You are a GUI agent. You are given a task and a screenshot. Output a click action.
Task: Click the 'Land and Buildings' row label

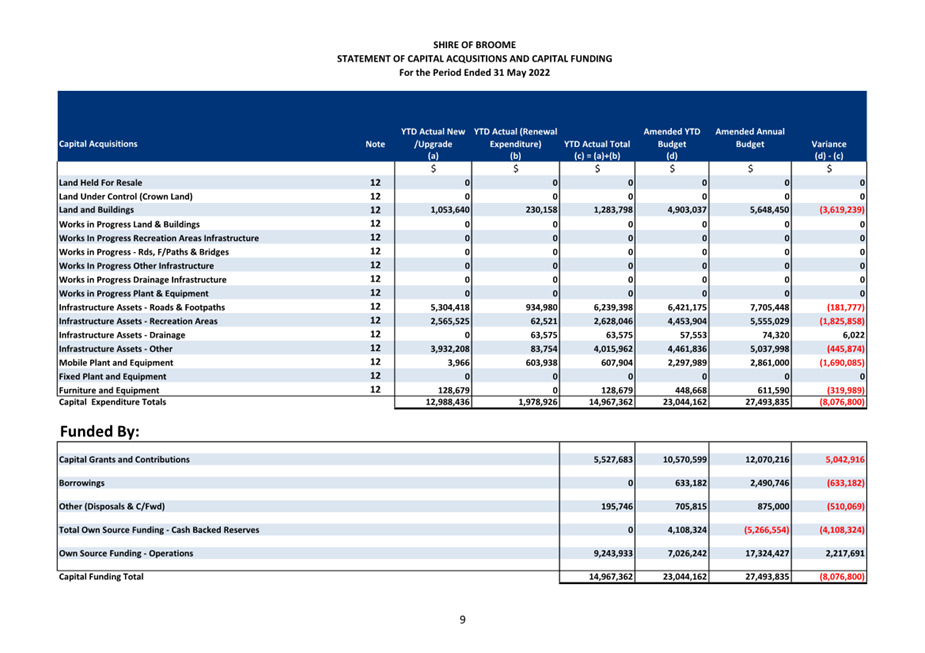(x=96, y=210)
